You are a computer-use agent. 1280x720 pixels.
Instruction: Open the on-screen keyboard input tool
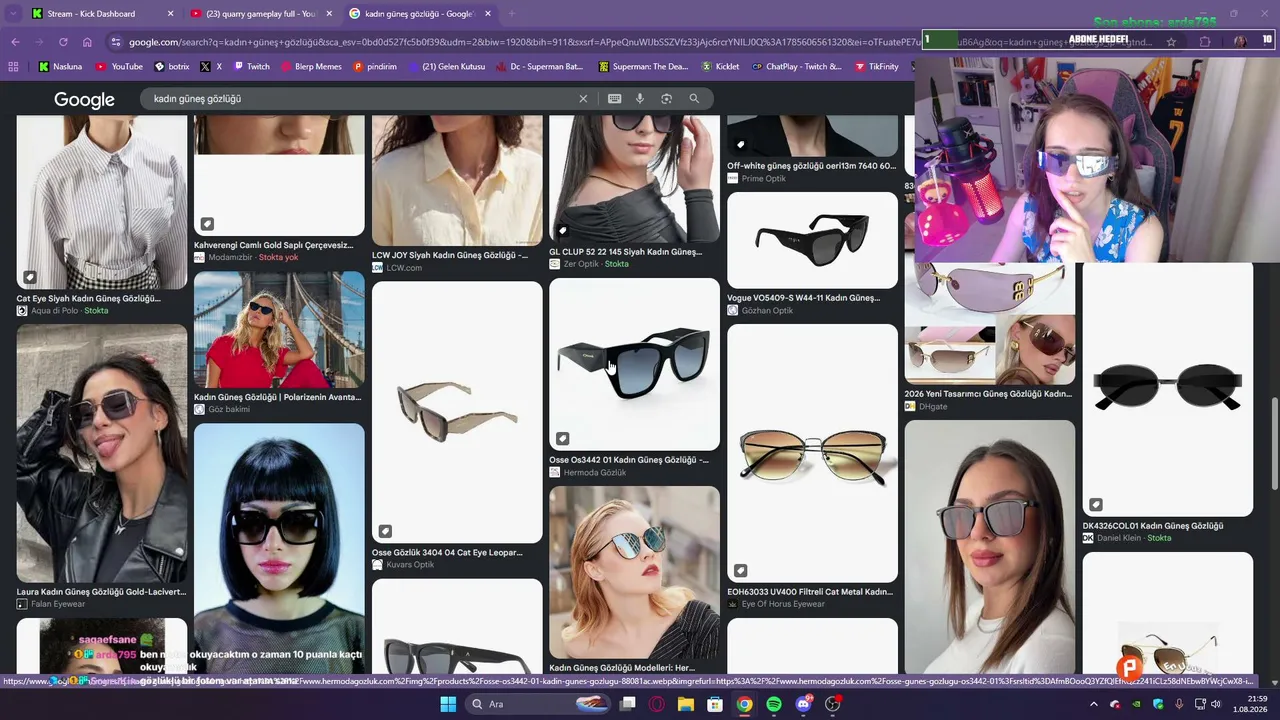614,99
